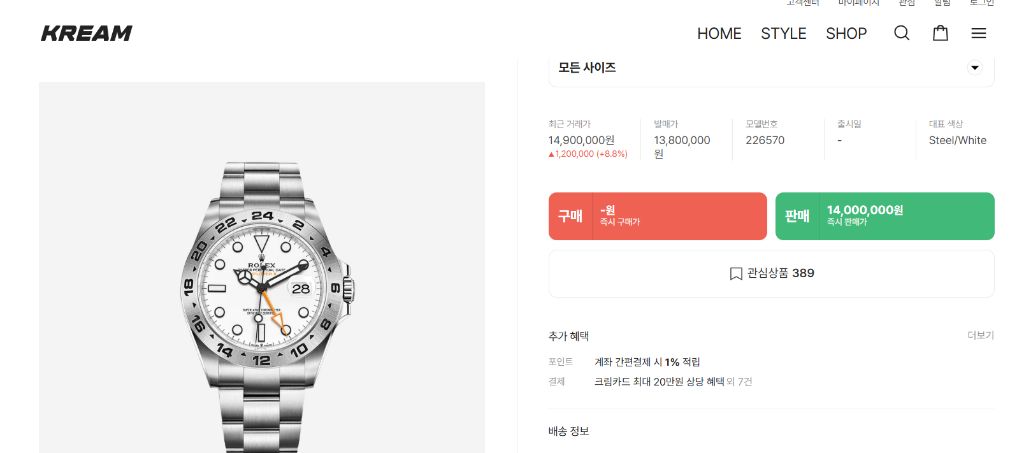Click the 크림카드 최대 20만원 혜택 text

(659, 382)
